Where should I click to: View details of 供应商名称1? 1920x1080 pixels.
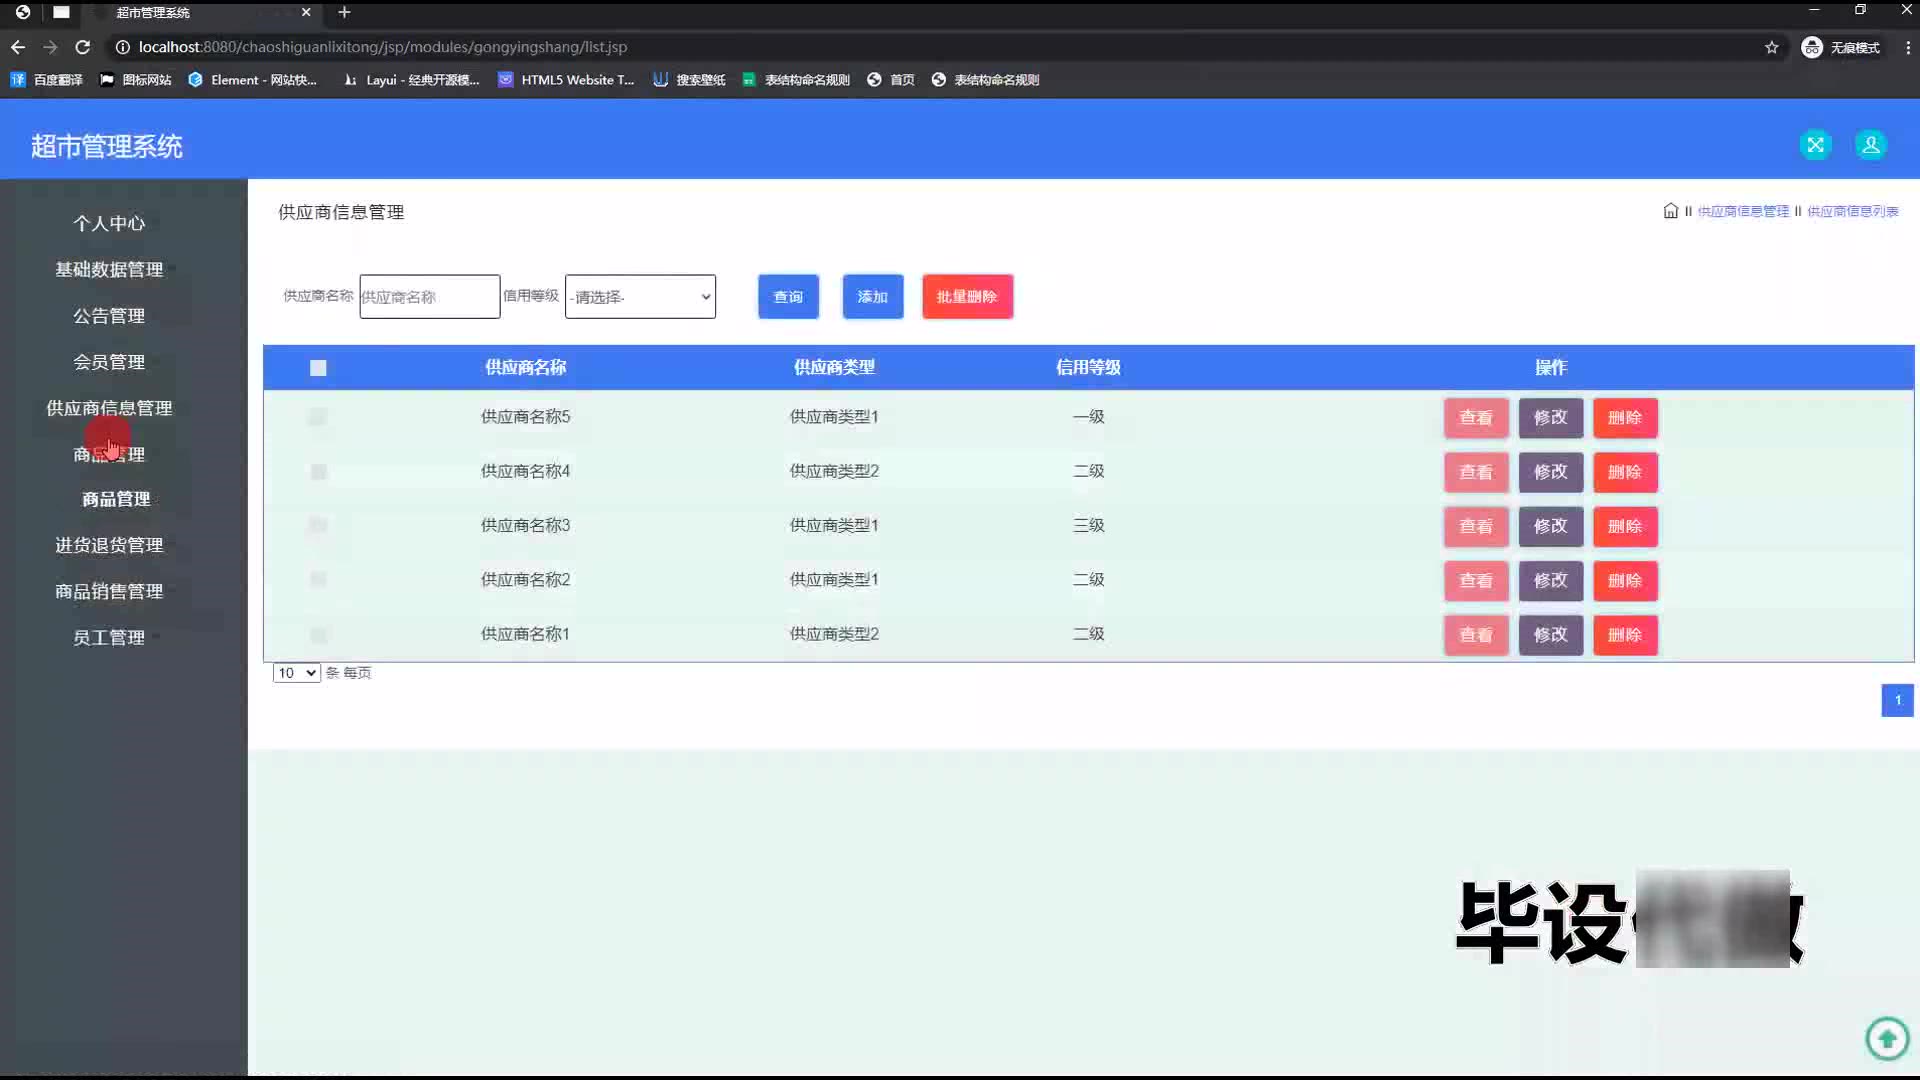tap(1476, 635)
